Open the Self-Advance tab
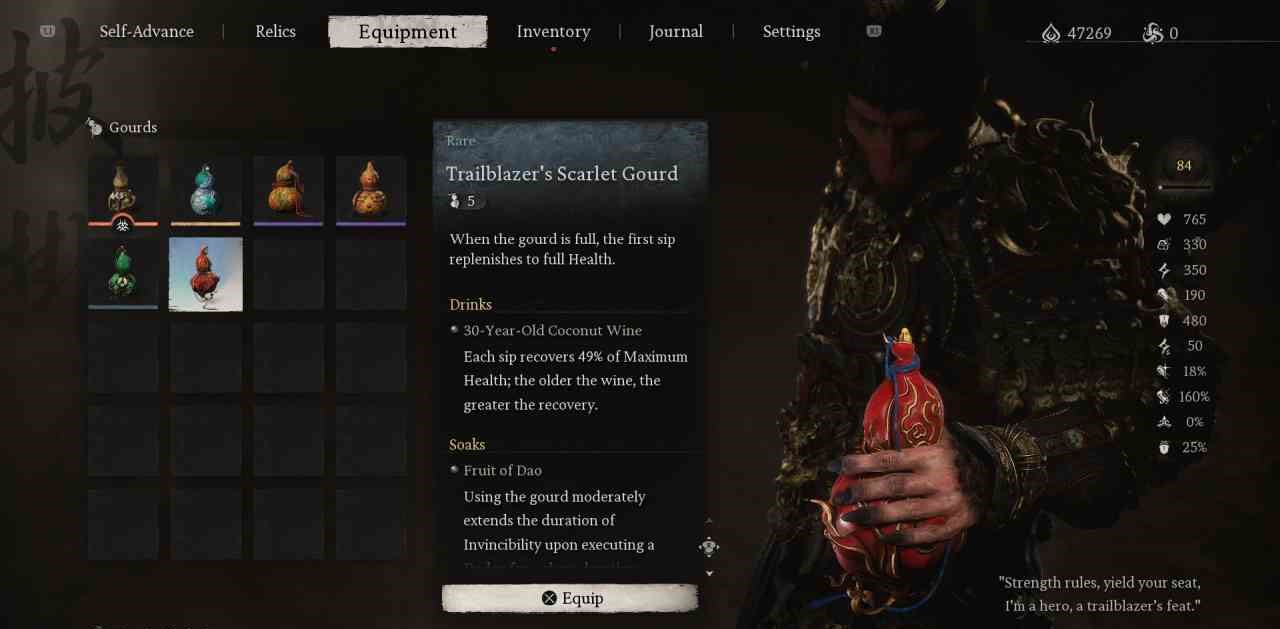1280x629 pixels. (146, 32)
